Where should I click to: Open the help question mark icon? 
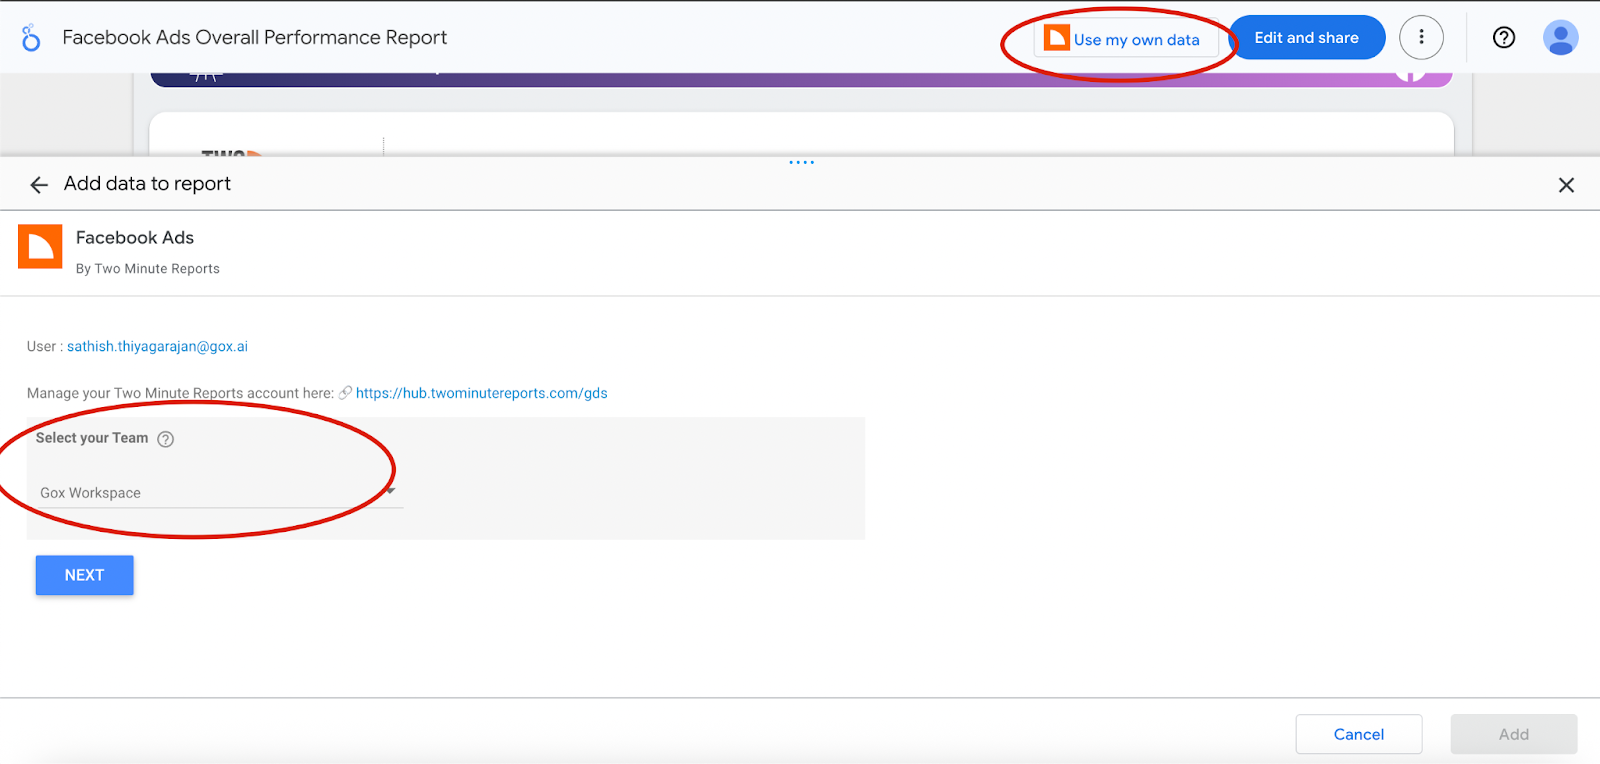(1504, 38)
